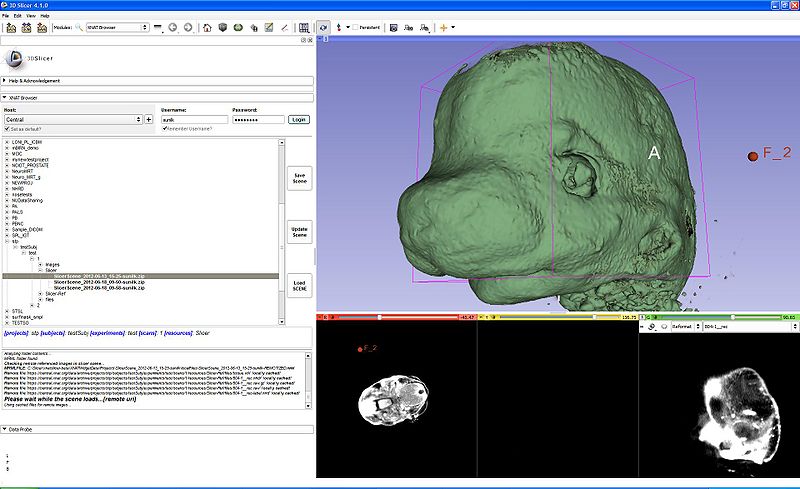800x489 pixels.
Task: Uncheck 'Remember Username?' checkbox
Action: 164,129
